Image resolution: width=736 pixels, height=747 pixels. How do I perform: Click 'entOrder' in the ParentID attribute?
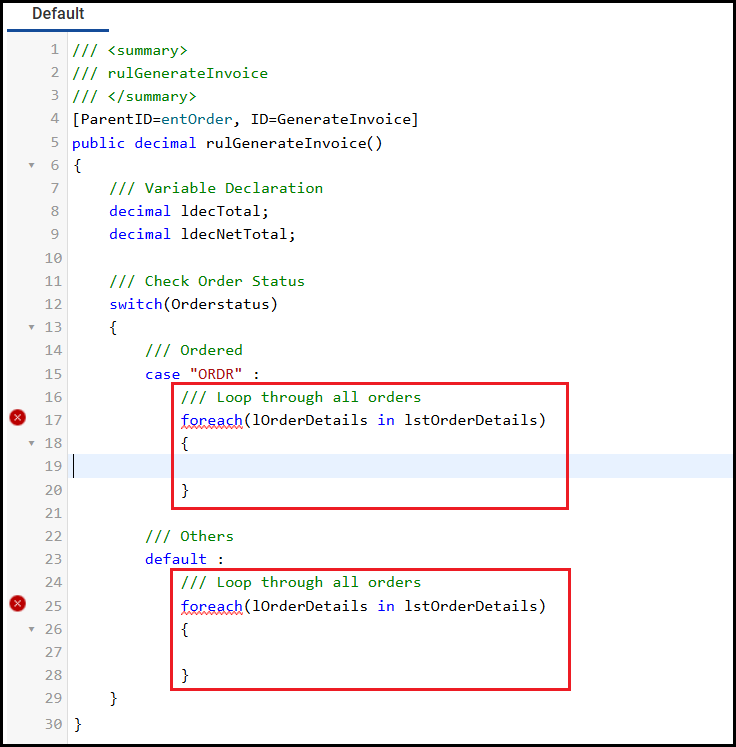coord(197,119)
